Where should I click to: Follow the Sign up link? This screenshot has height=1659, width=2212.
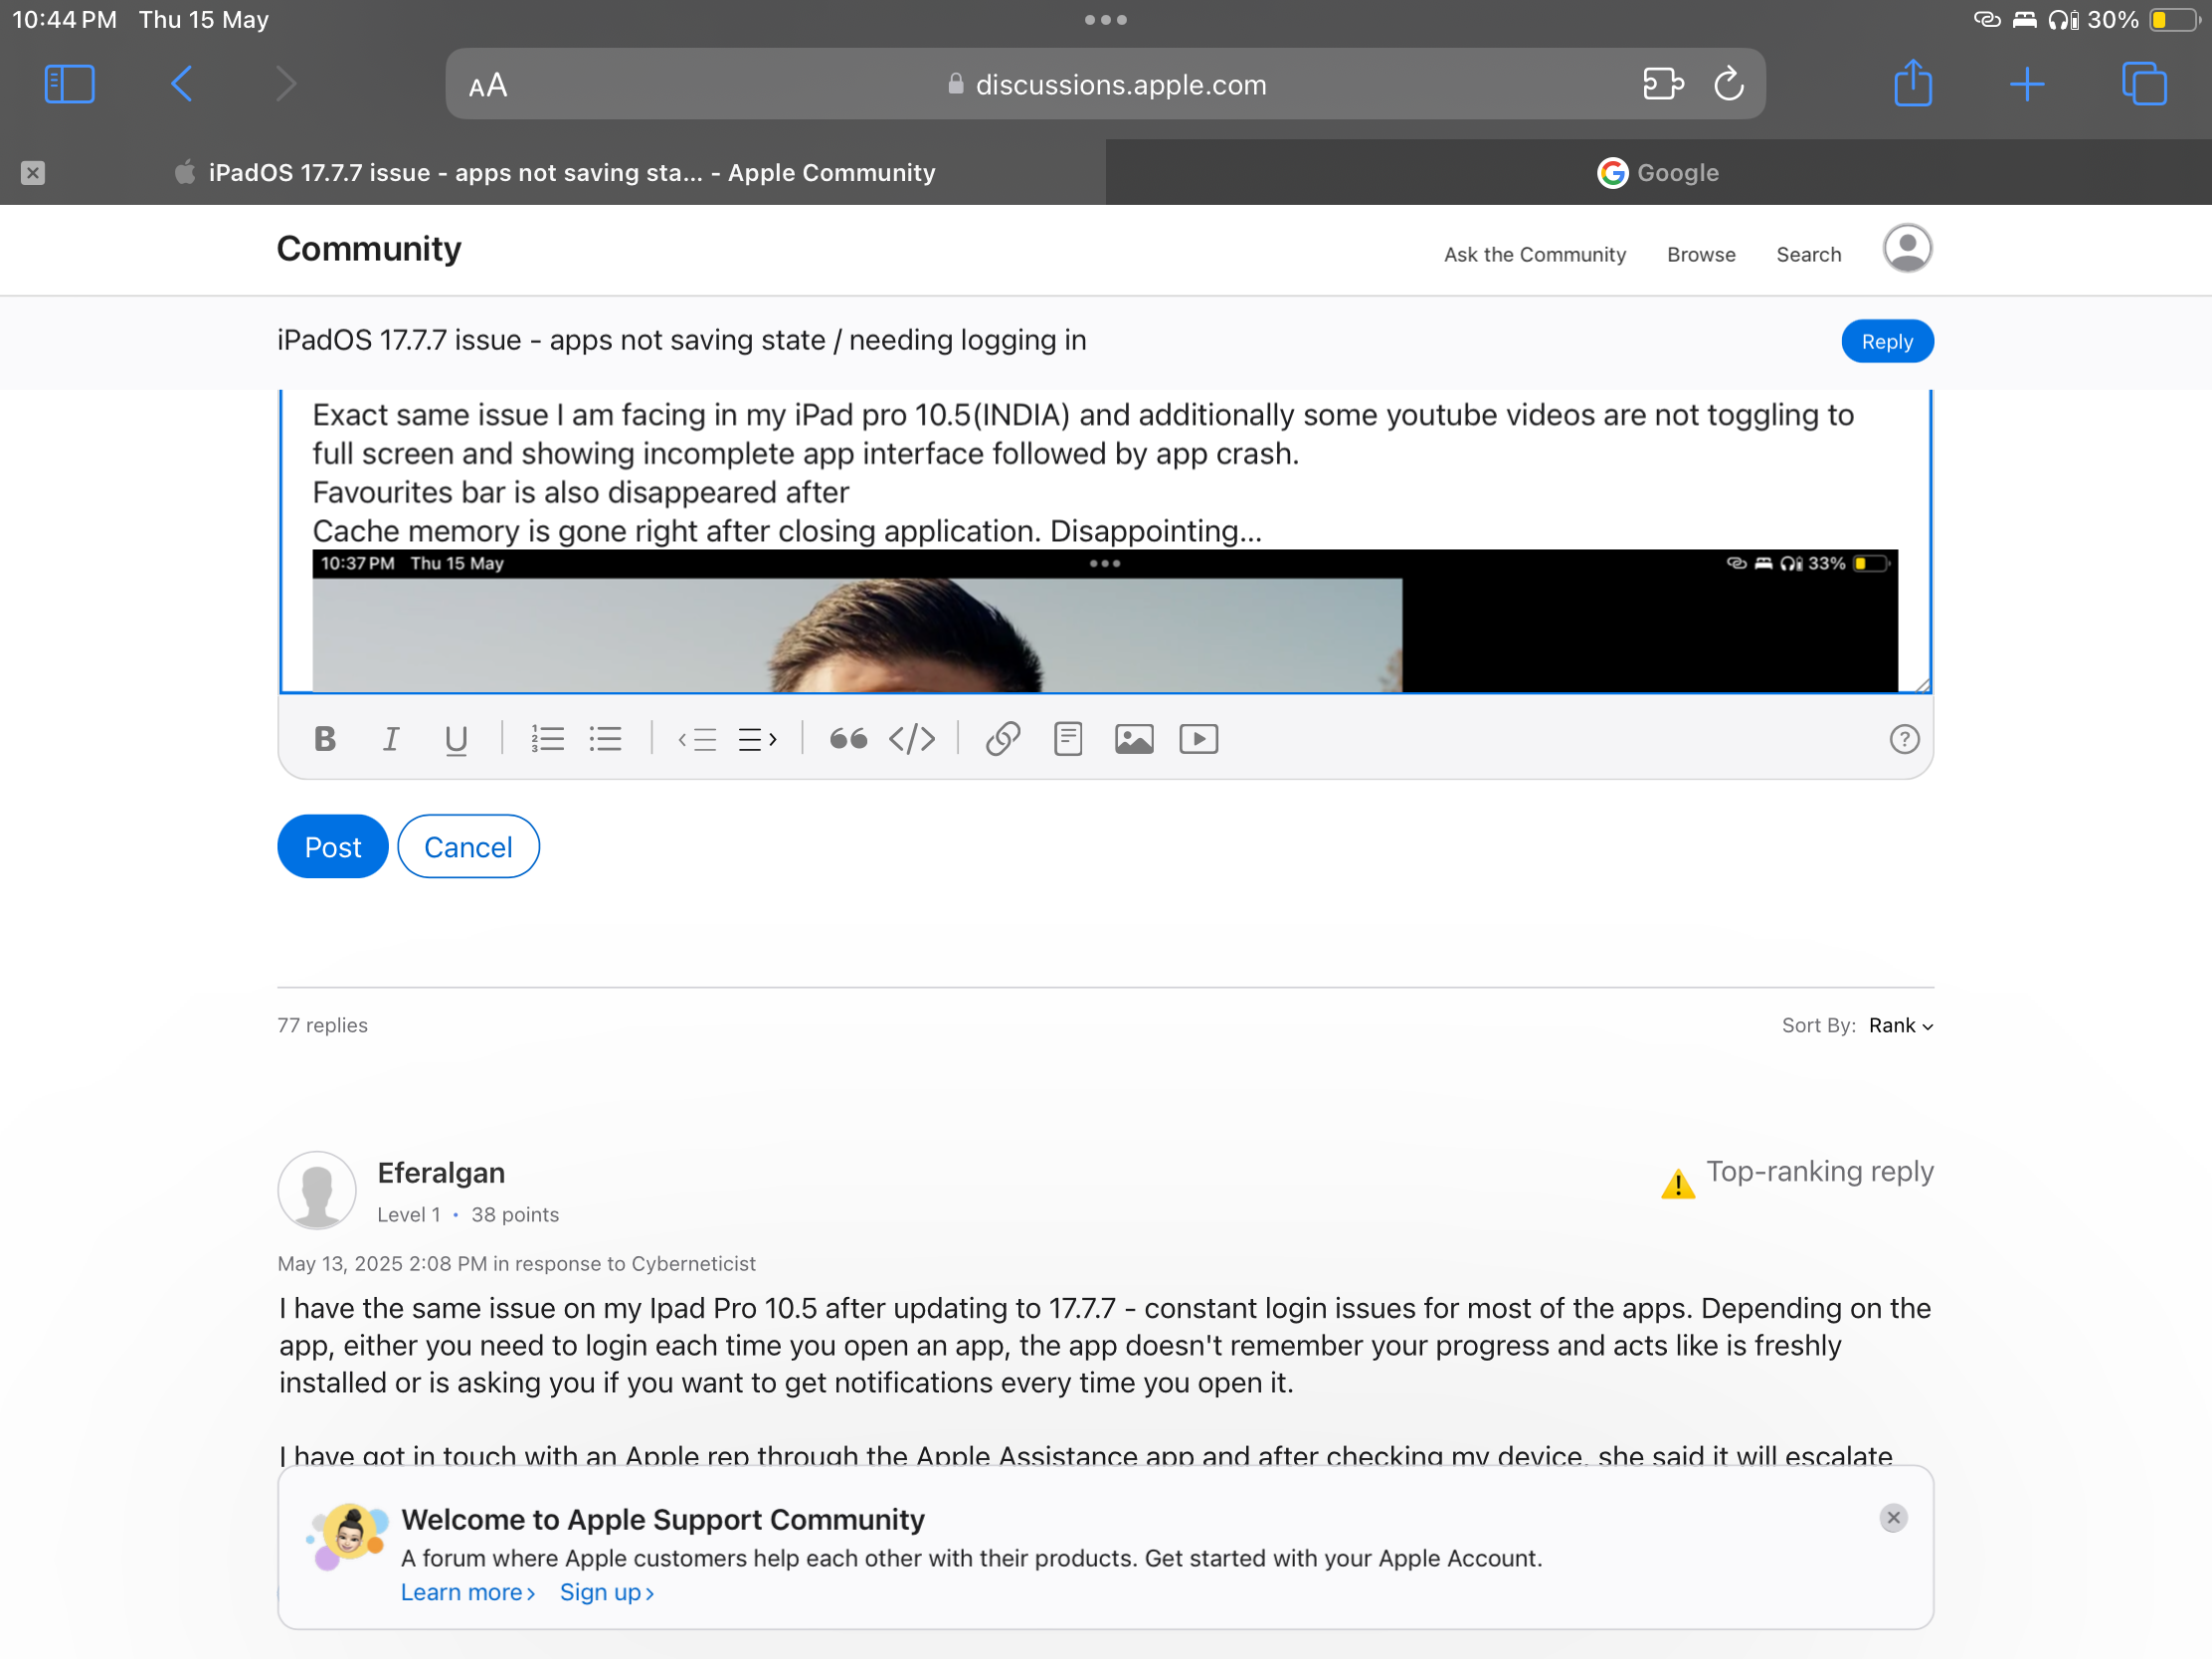pos(606,1592)
